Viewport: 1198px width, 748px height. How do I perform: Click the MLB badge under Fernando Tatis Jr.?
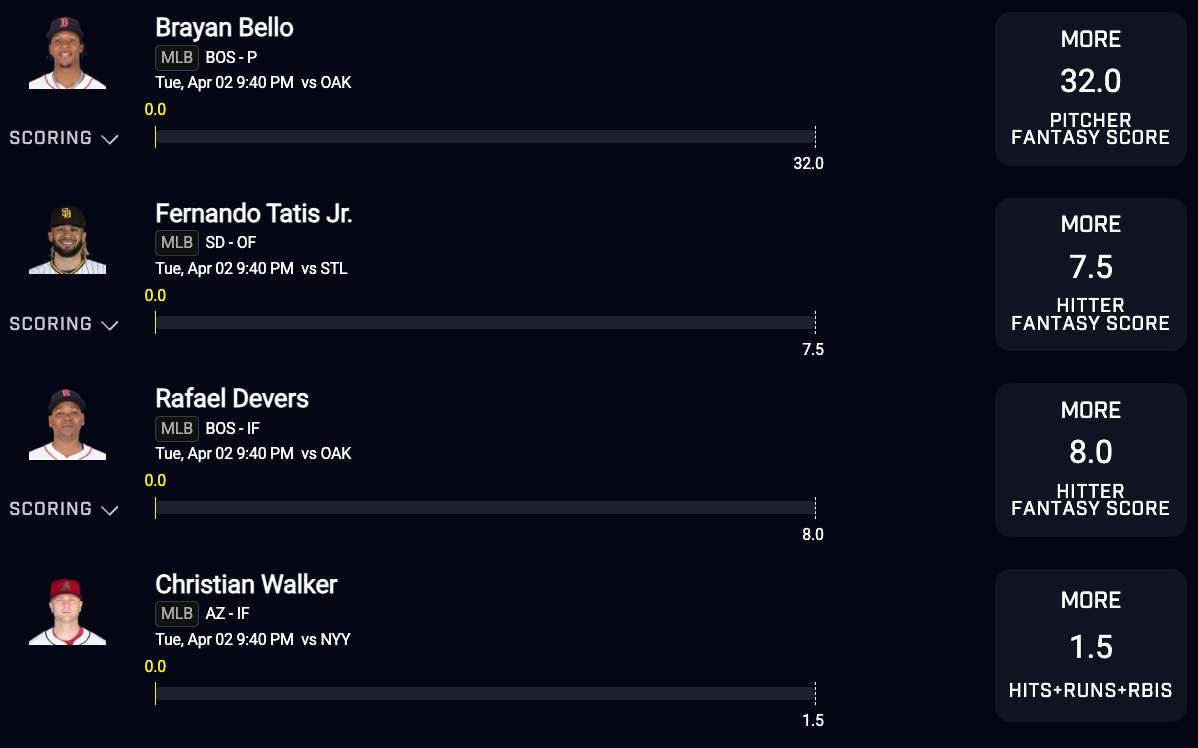[x=177, y=243]
